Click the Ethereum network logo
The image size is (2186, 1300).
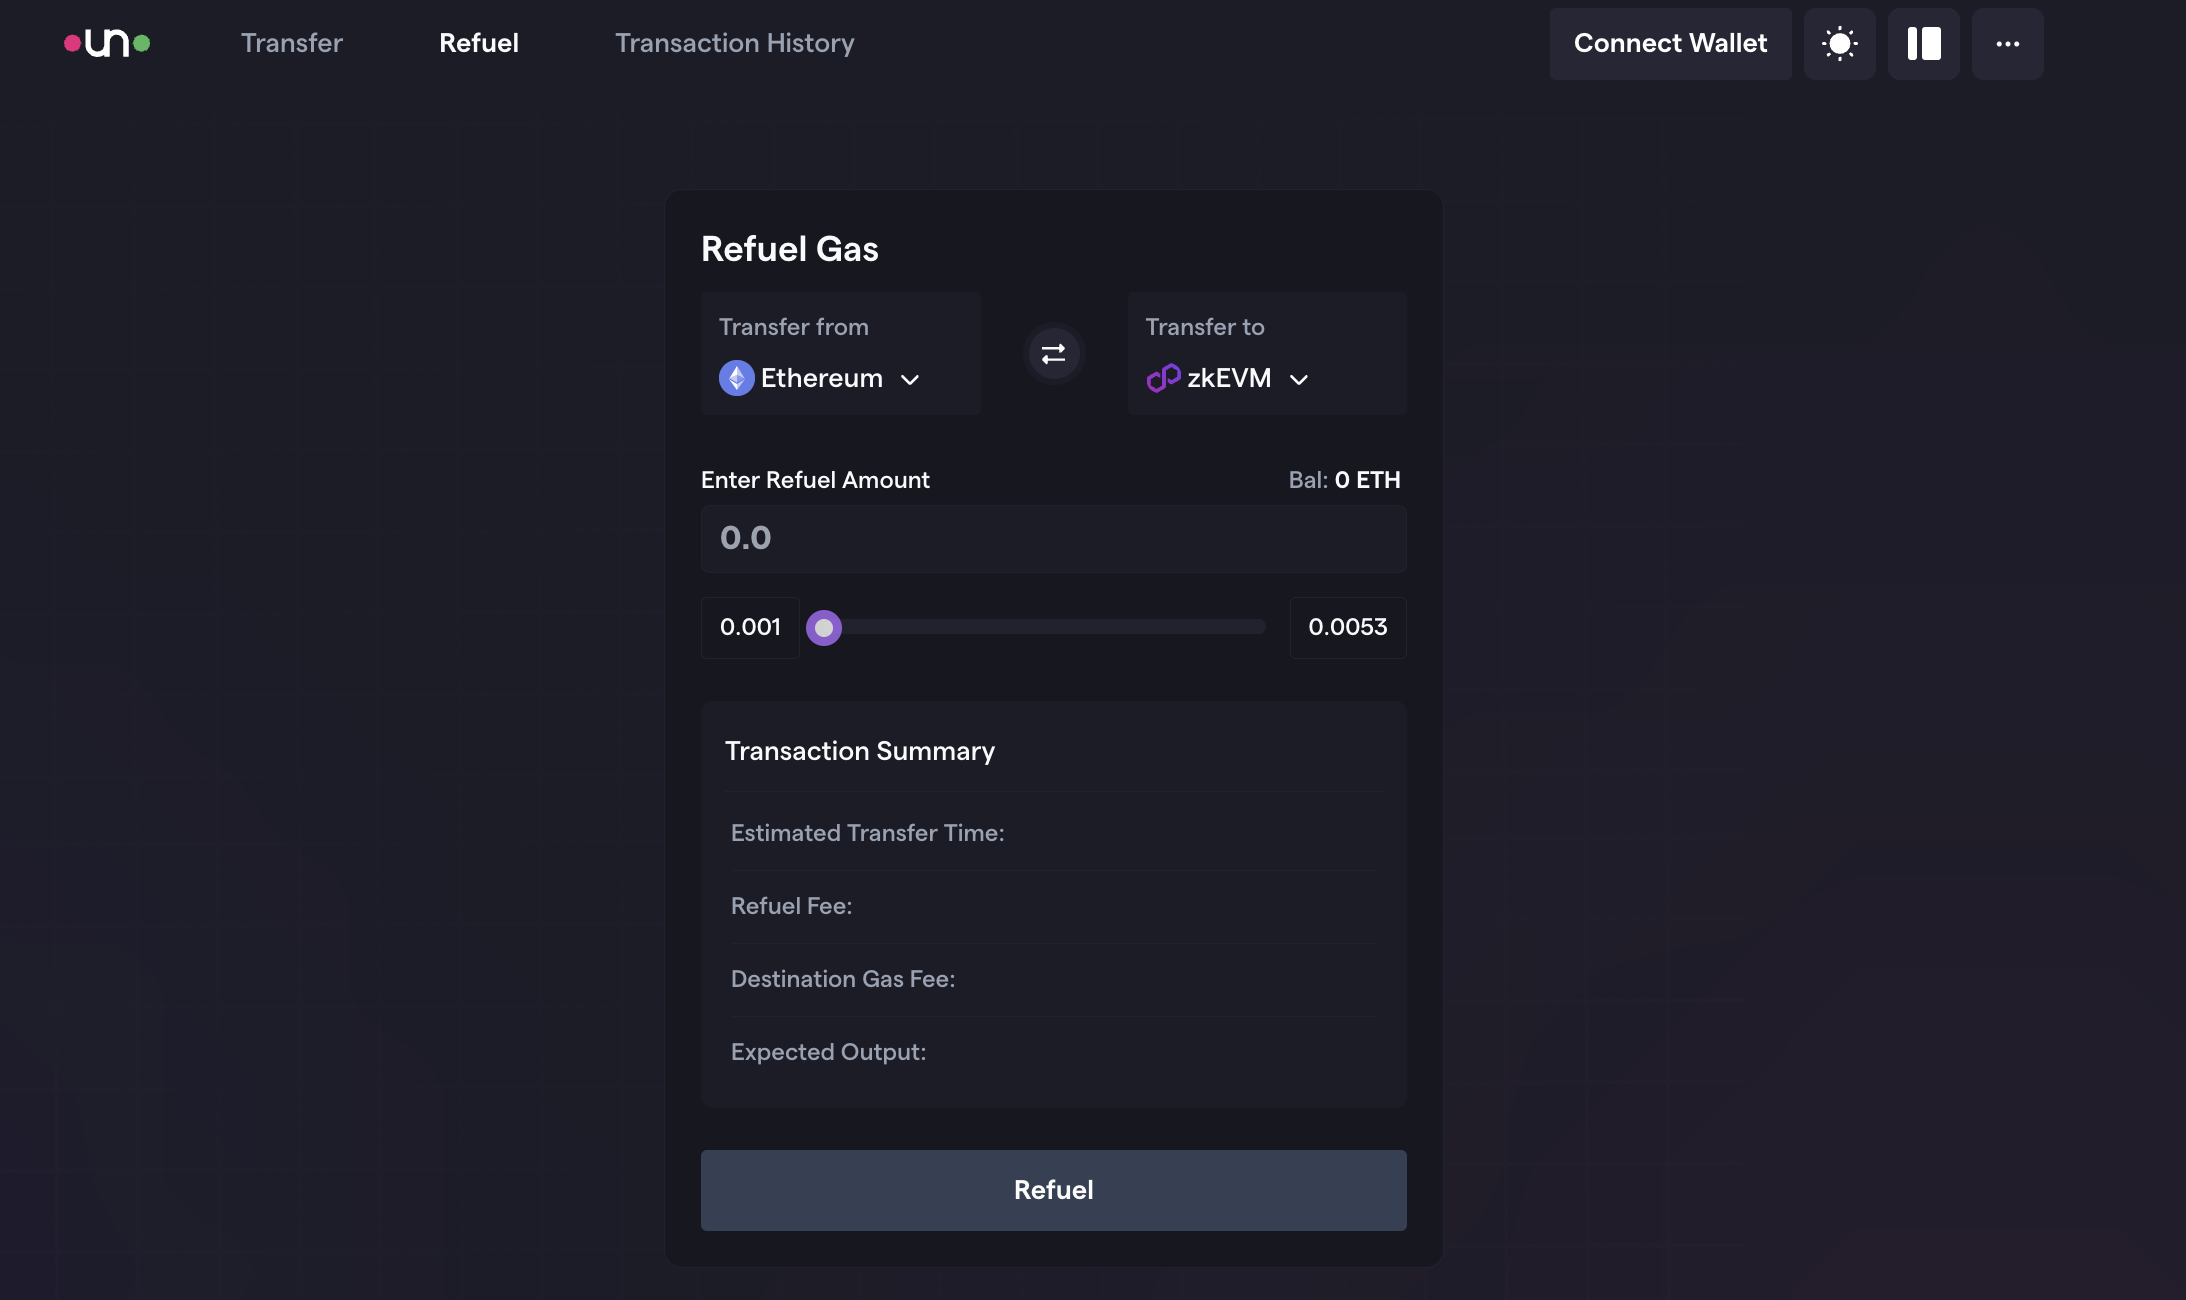(x=737, y=378)
